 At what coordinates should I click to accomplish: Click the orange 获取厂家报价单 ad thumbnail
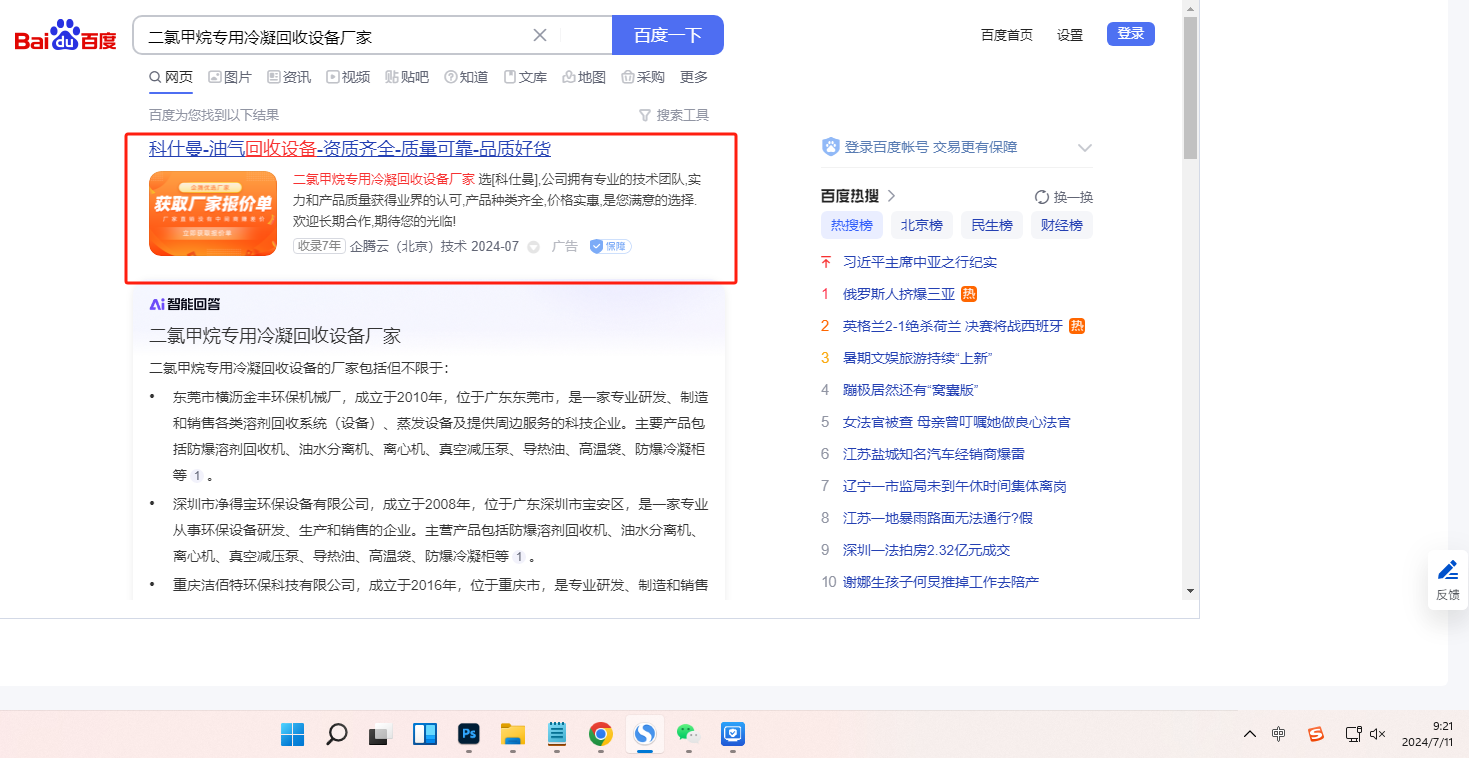tap(213, 213)
